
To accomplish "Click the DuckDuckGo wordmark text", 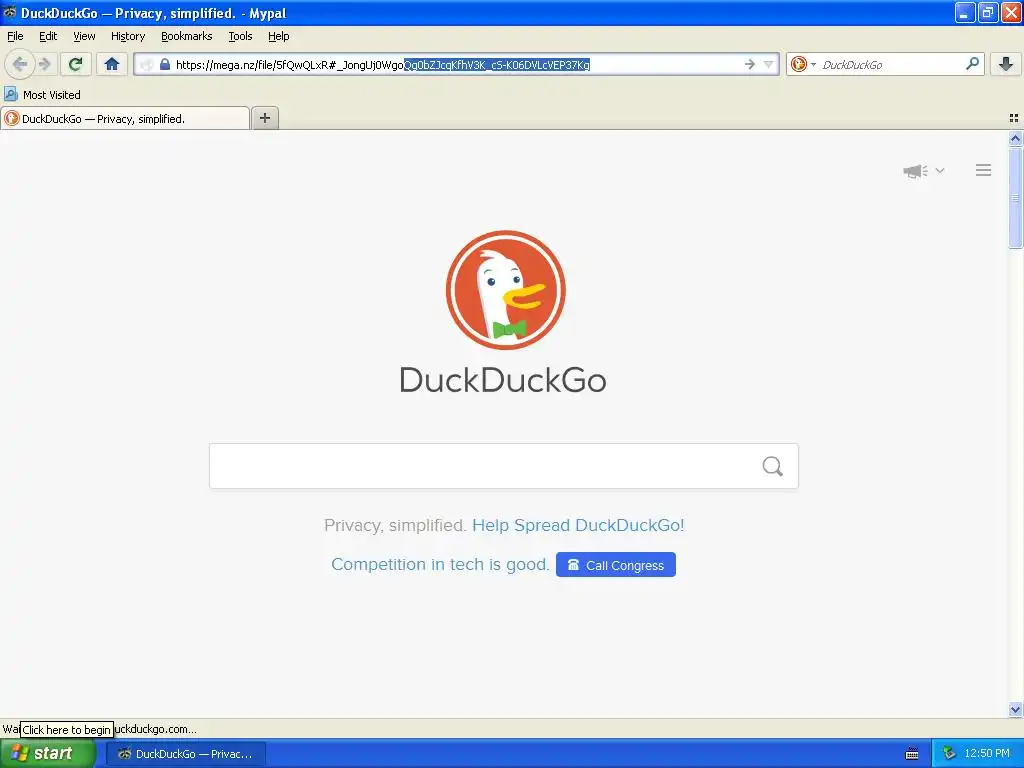I will pyautogui.click(x=503, y=380).
